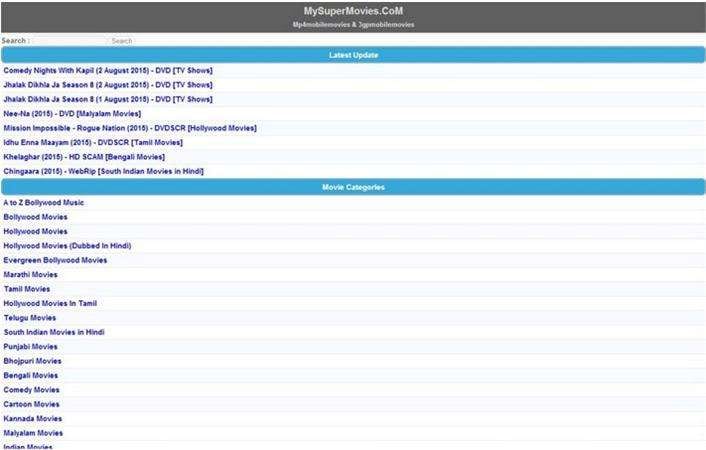Select Hollywood Movies (Dubbed In Hindi) category
This screenshot has height=450, width=706.
point(67,246)
